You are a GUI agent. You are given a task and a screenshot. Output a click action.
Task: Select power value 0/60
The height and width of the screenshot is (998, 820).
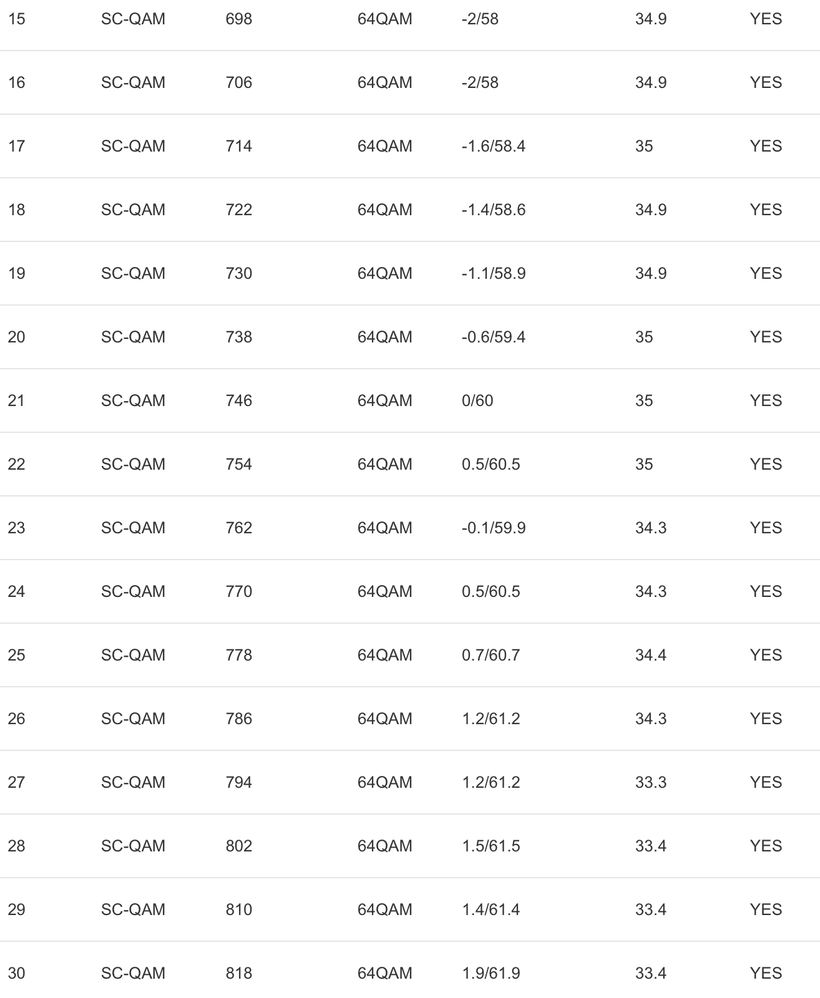(x=477, y=401)
